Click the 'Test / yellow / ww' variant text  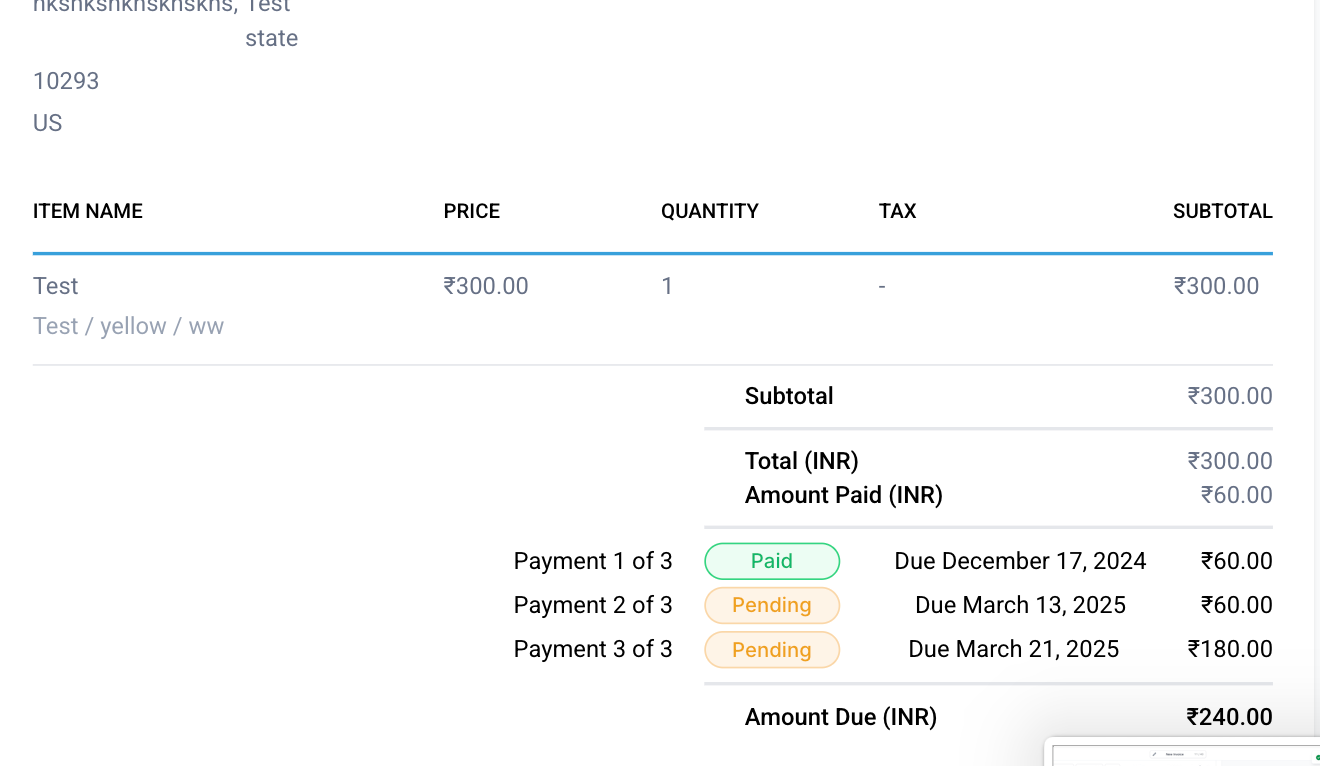pos(128,326)
